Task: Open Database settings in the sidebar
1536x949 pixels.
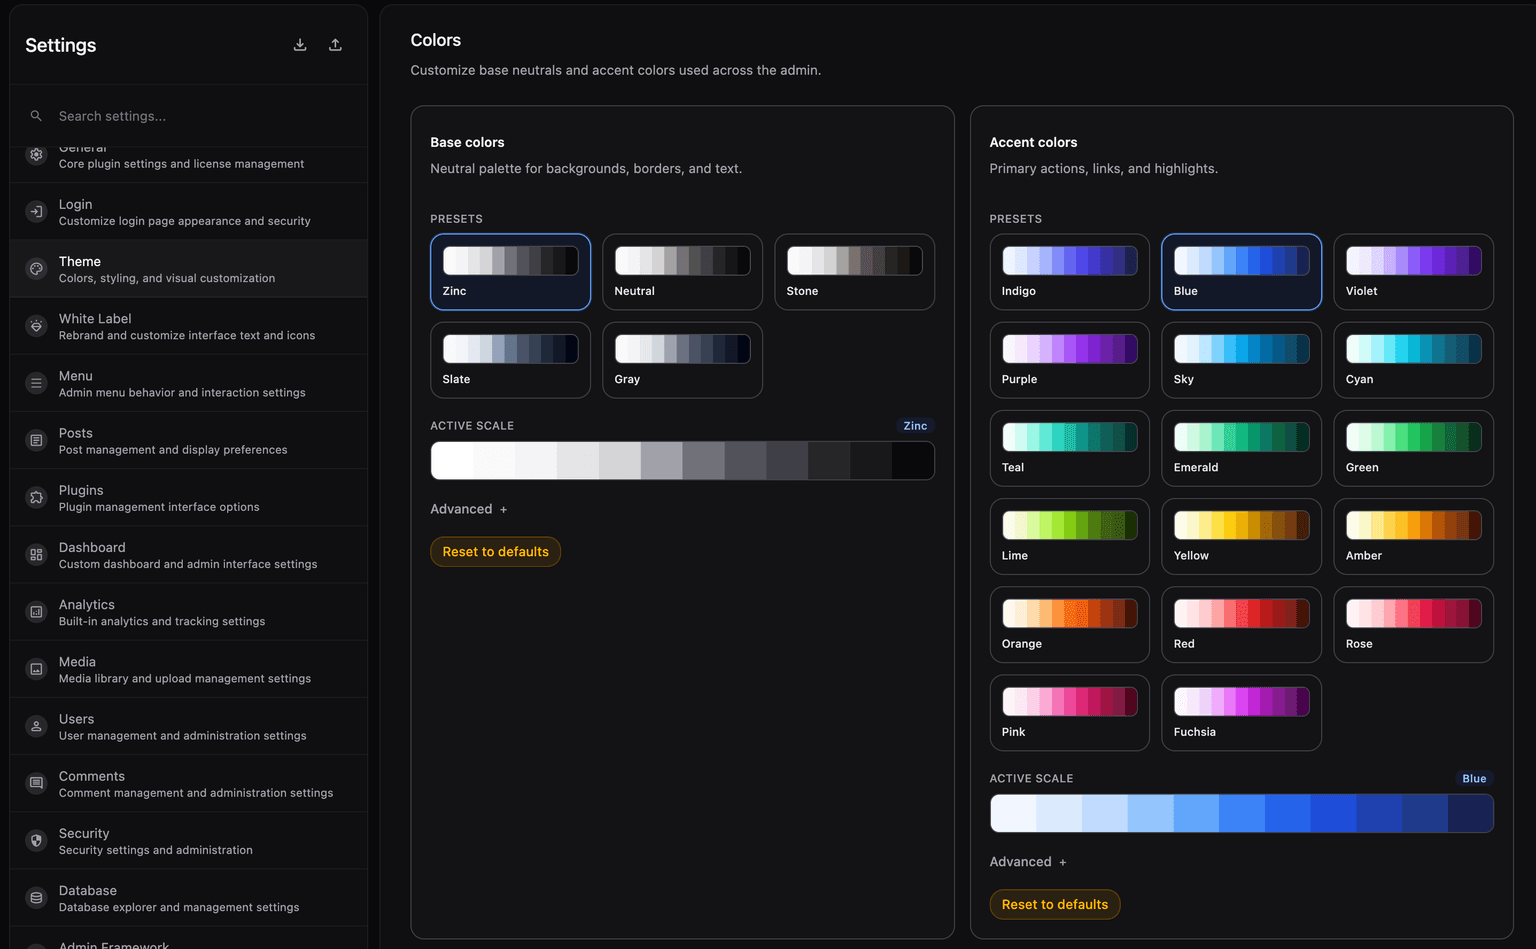Action: tap(188, 897)
